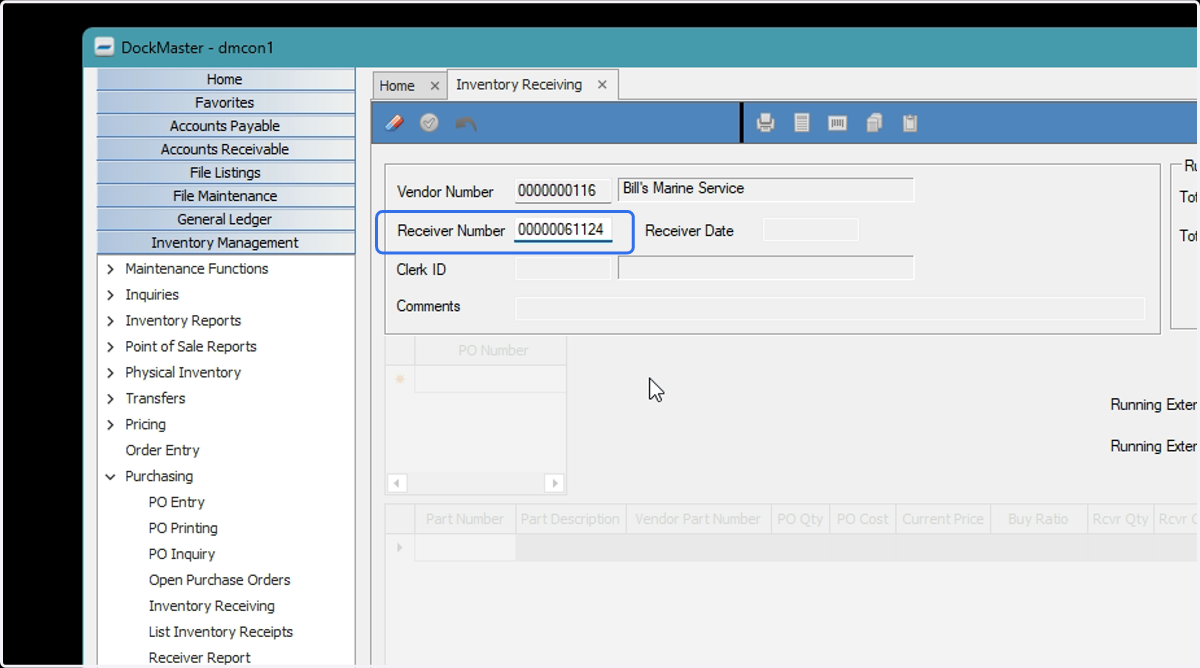Click the Vendor Part Number column header
This screenshot has width=1200, height=668.
tap(698, 520)
